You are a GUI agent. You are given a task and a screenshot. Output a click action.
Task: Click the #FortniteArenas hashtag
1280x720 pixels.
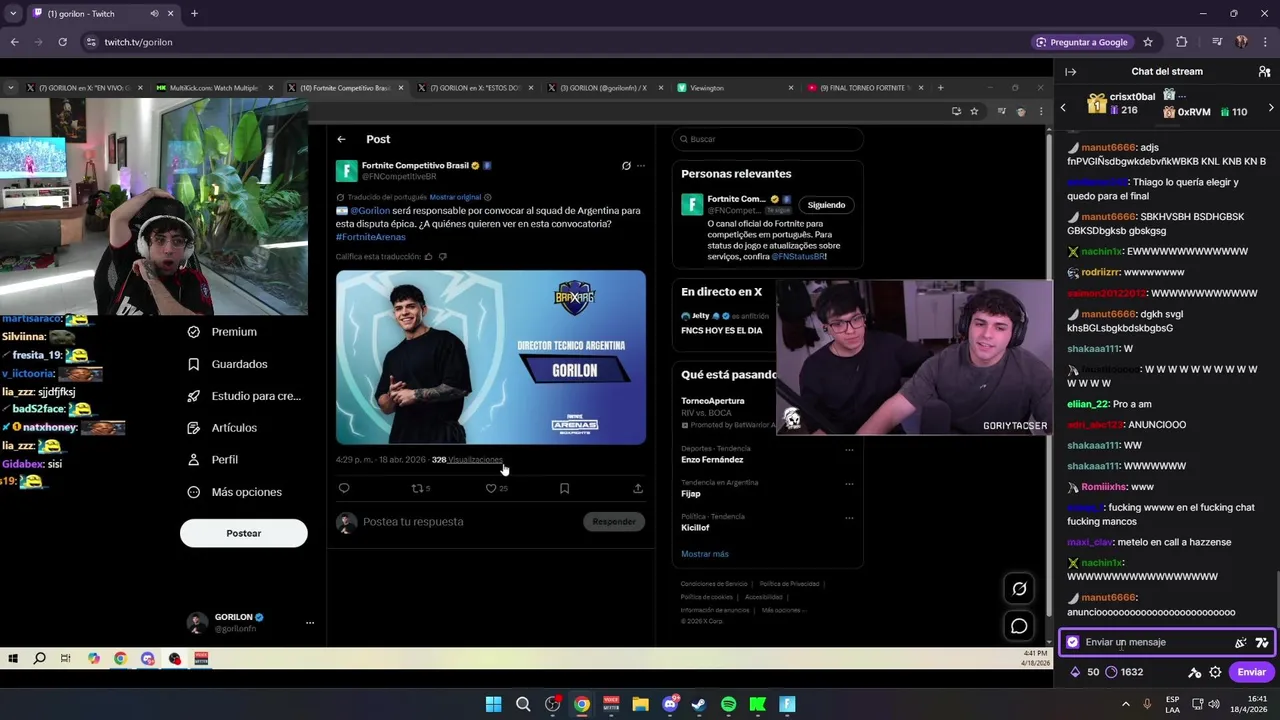[x=371, y=237]
